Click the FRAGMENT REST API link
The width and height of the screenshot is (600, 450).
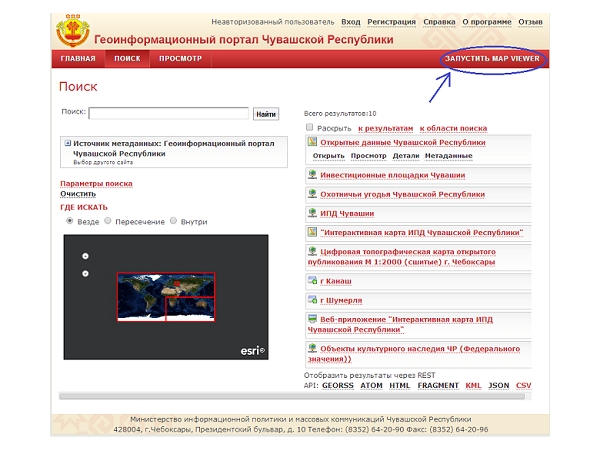coord(438,385)
